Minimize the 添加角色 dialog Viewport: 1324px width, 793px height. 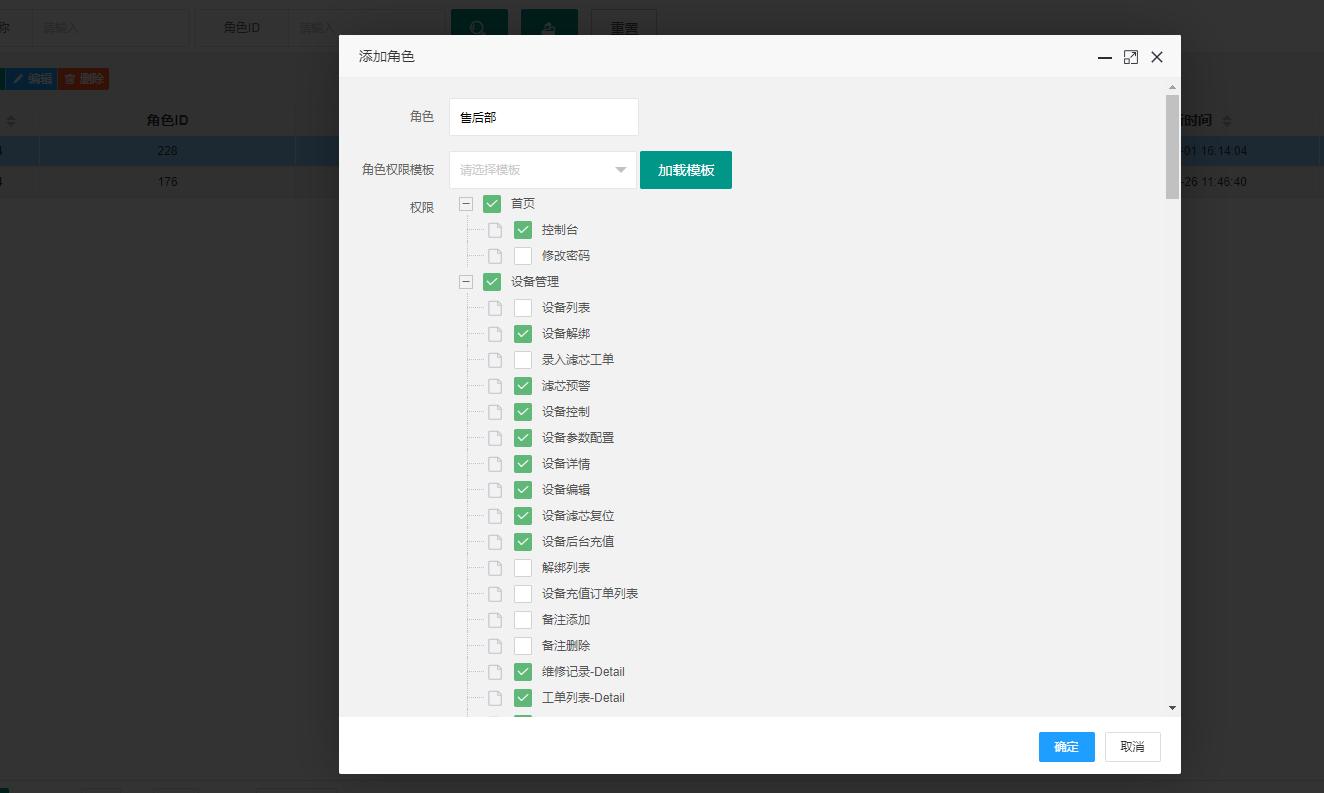pyautogui.click(x=1105, y=57)
